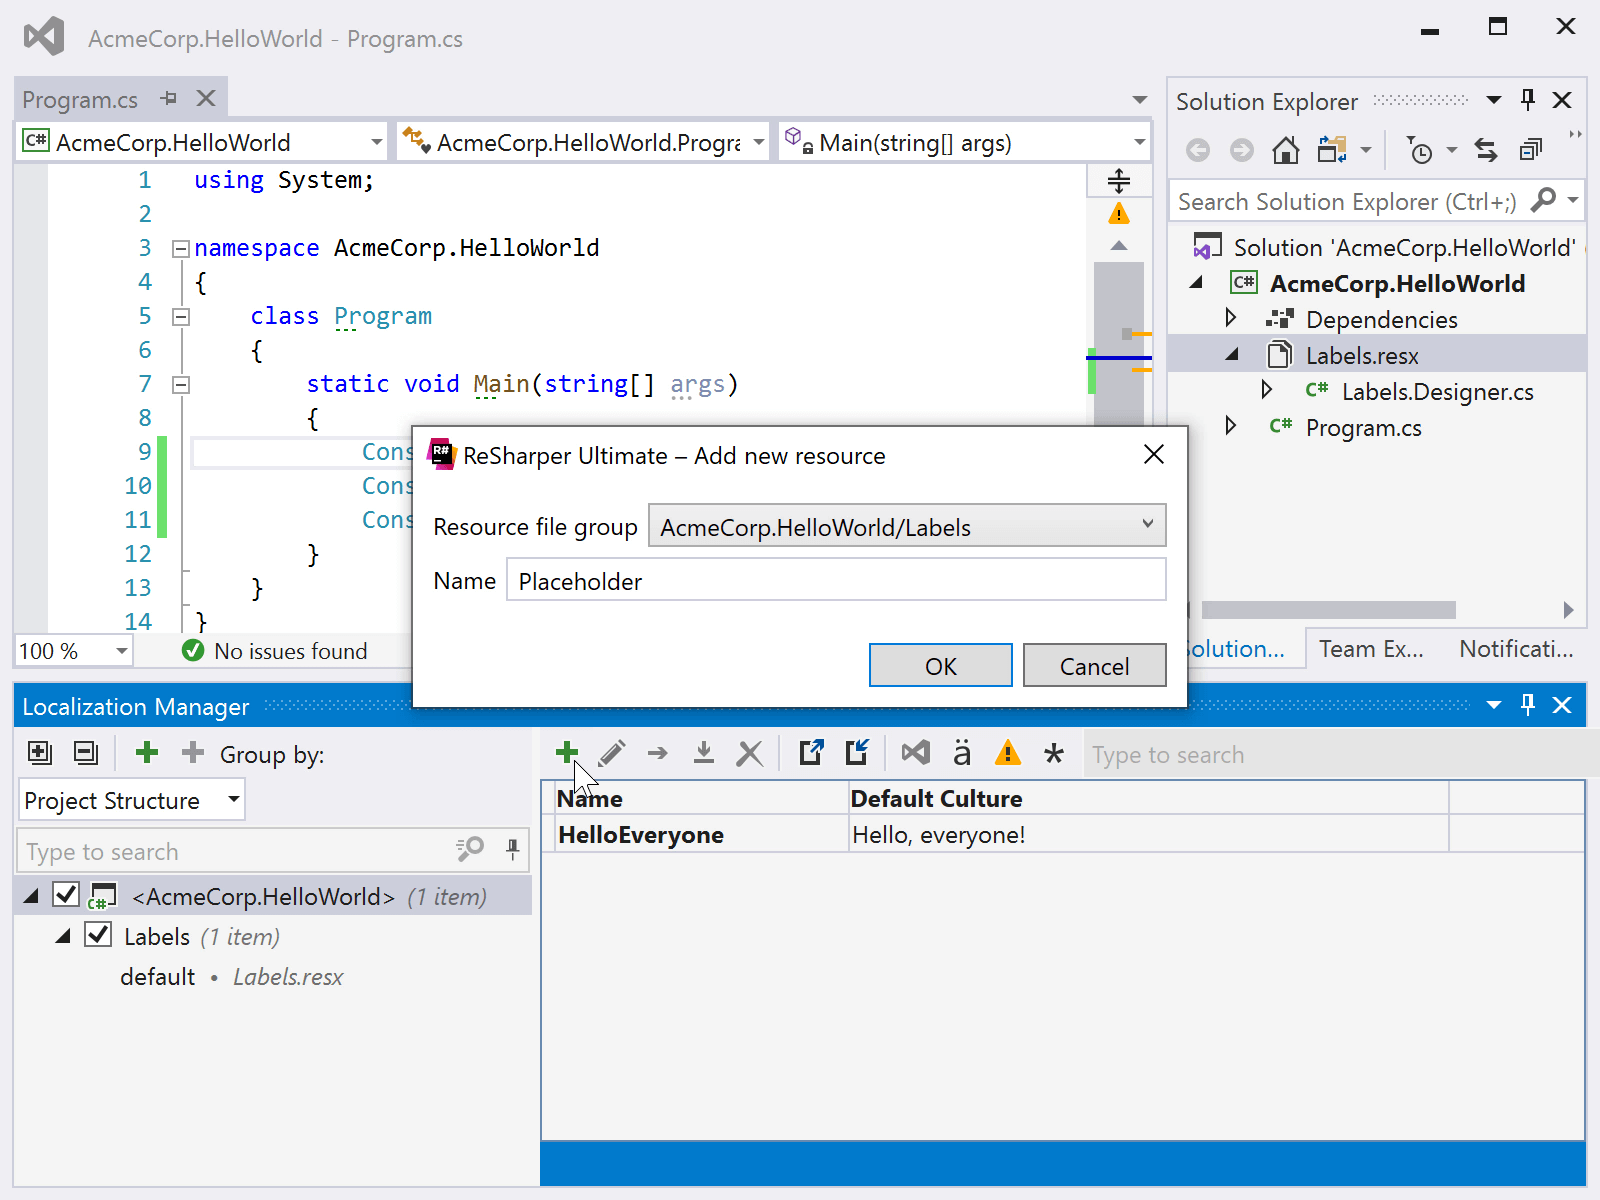Collapse the AcmeCorp.HelloWorld project in Solution Explorer
The height and width of the screenshot is (1200, 1600).
click(1196, 282)
